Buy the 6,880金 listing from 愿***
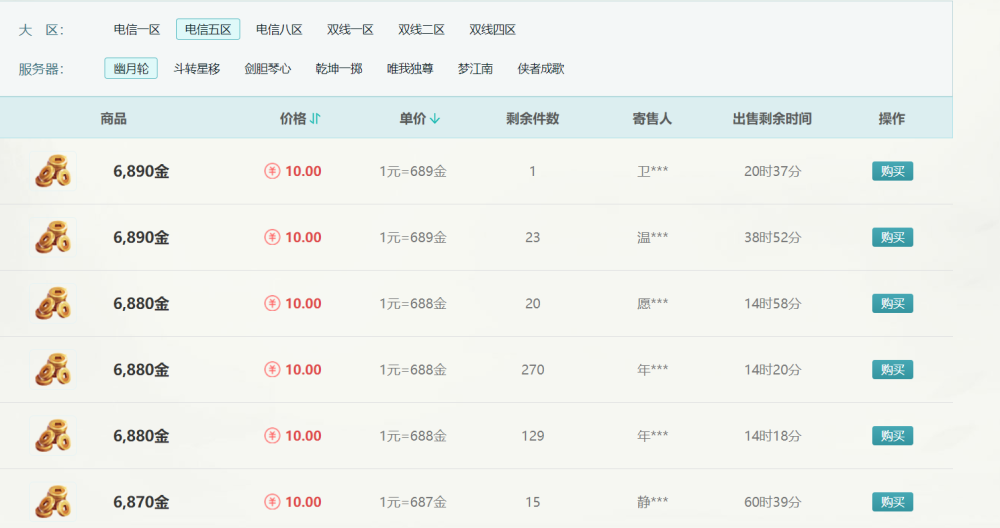The height and width of the screenshot is (528, 1000). [x=892, y=304]
